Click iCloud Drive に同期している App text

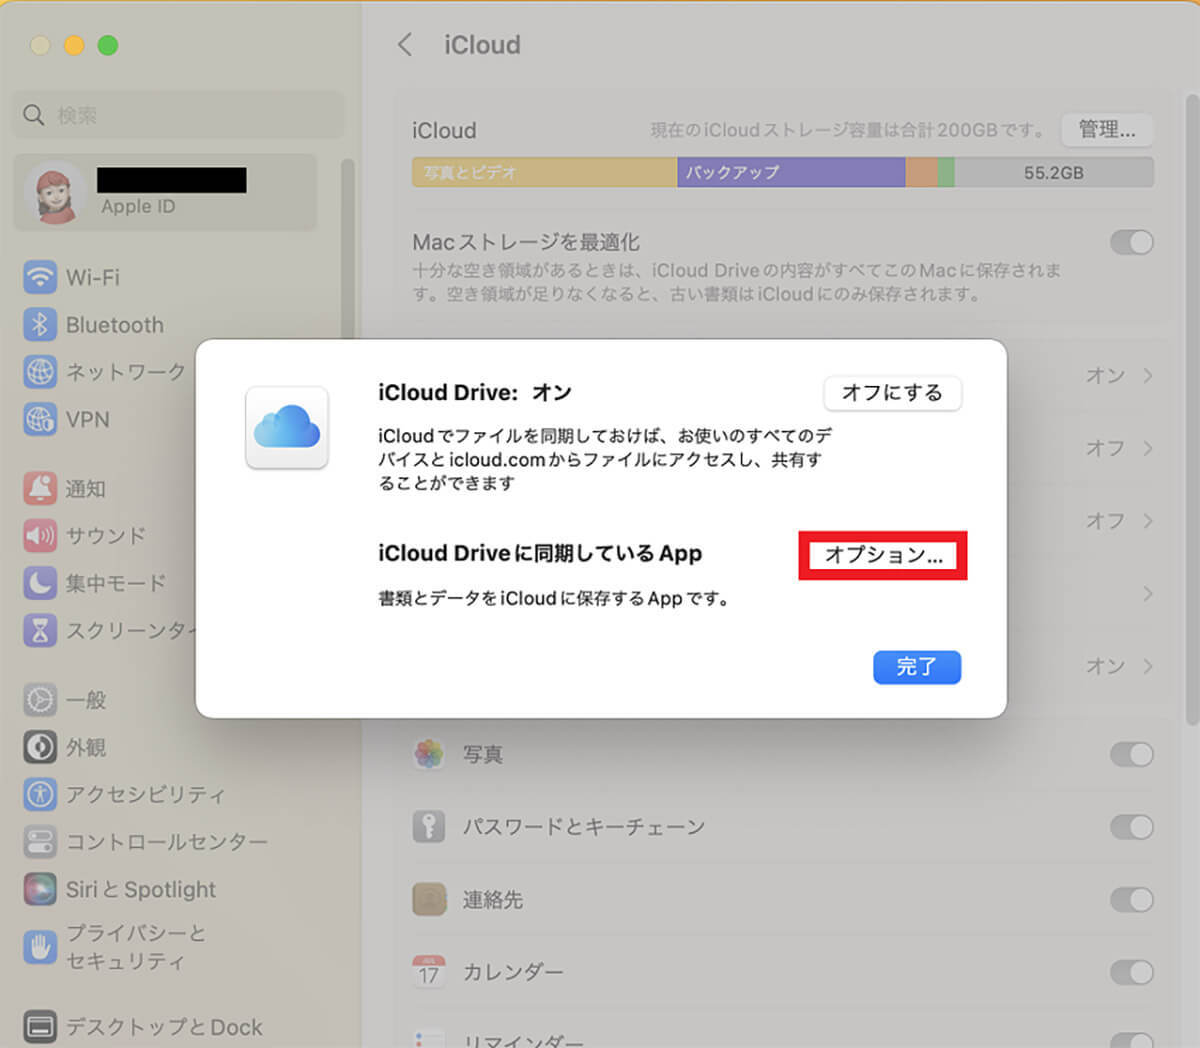pos(540,553)
